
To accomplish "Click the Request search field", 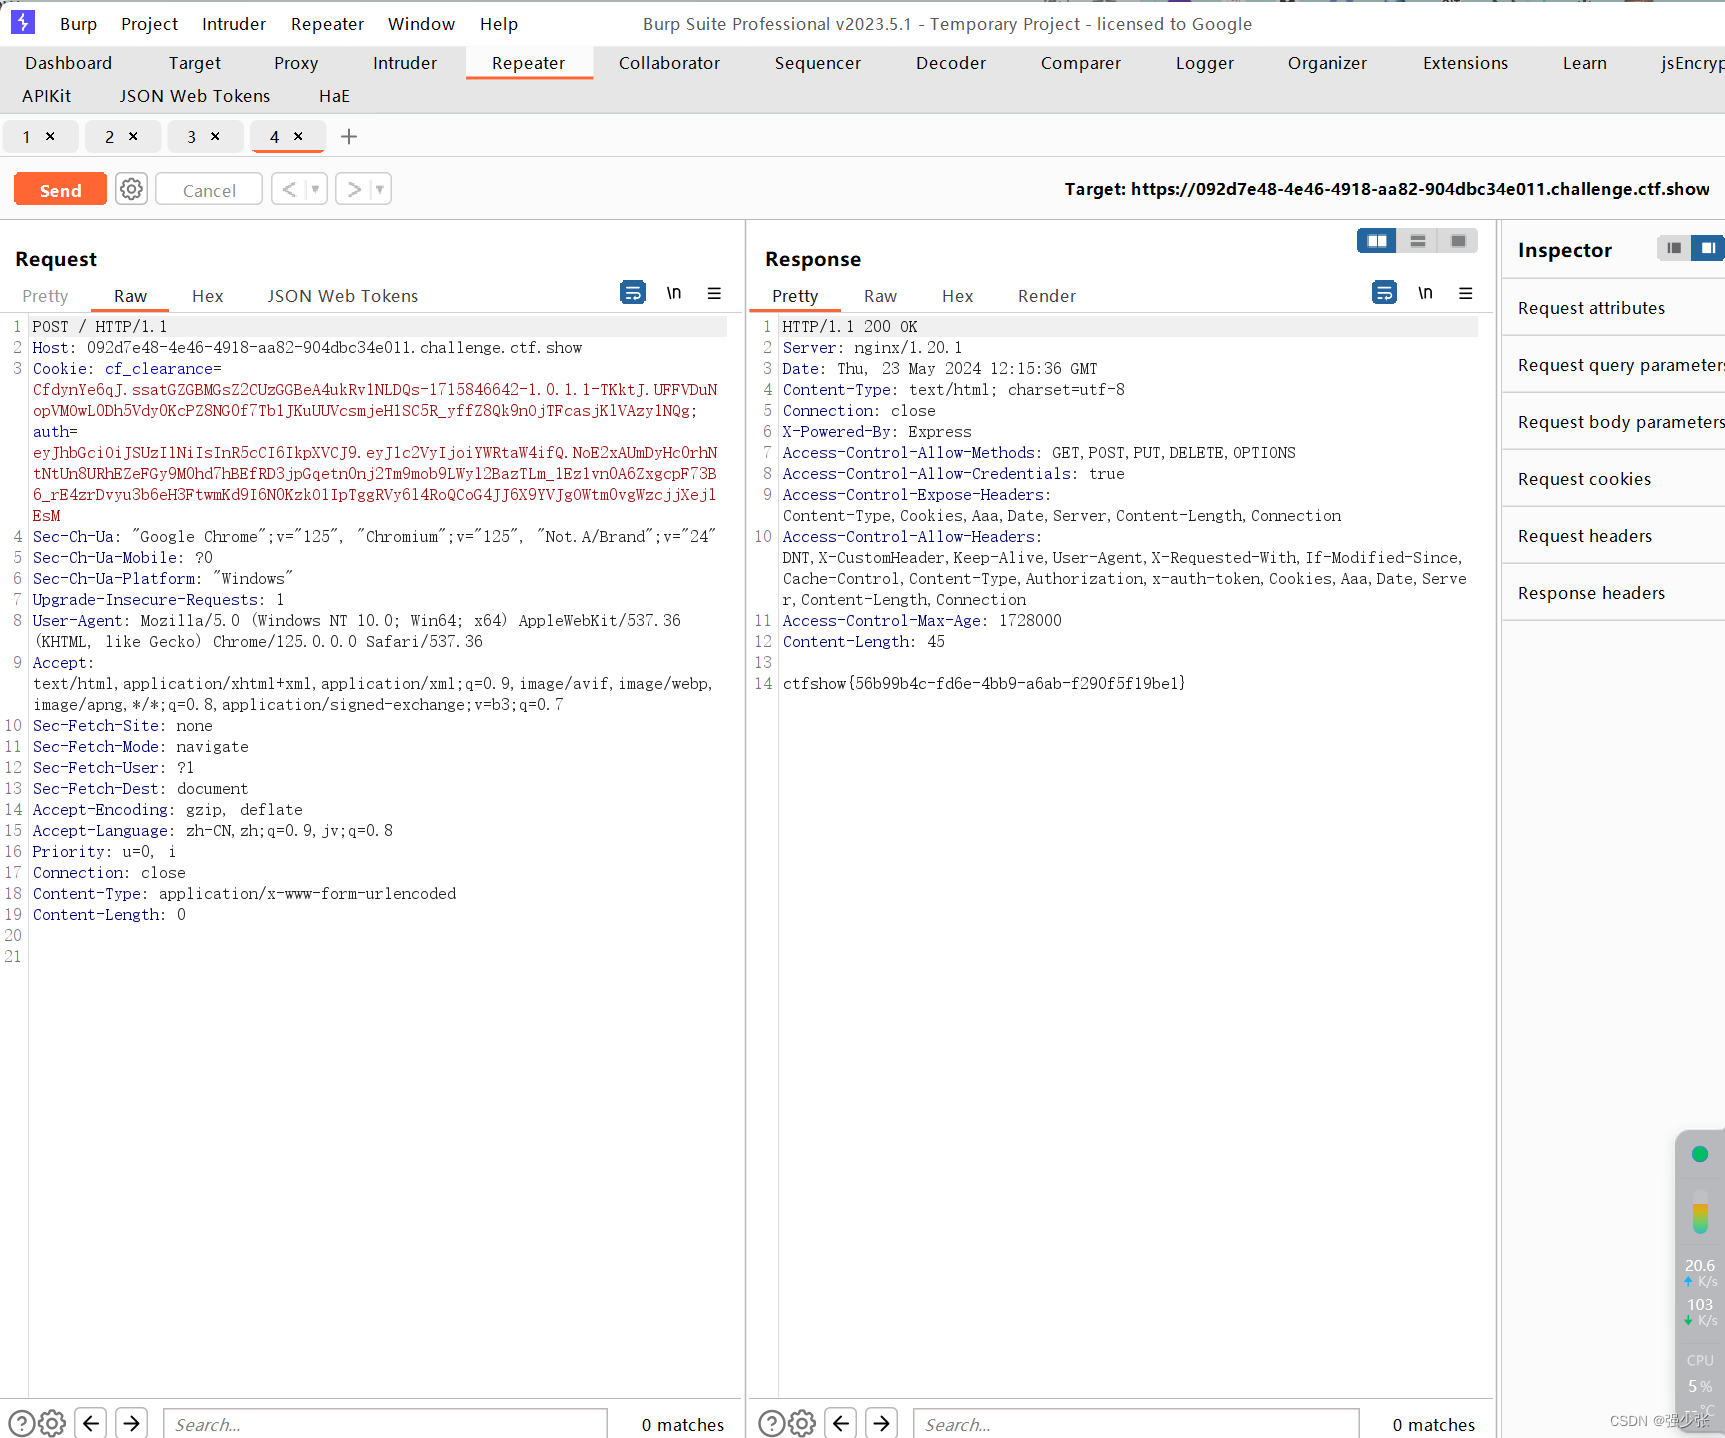I will point(385,1424).
